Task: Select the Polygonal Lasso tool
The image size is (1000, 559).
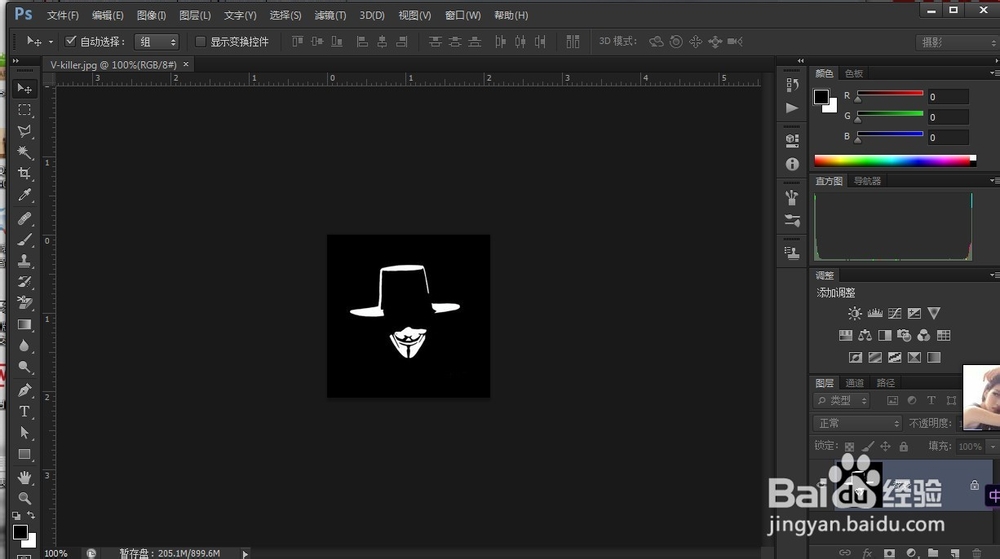Action: pos(24,131)
